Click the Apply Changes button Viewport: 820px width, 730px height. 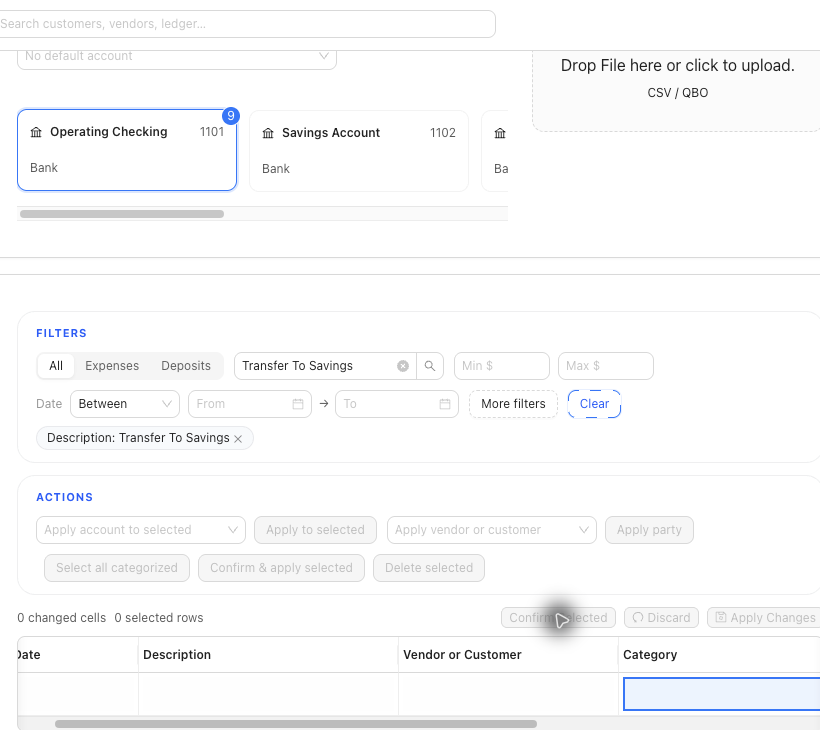pos(764,618)
